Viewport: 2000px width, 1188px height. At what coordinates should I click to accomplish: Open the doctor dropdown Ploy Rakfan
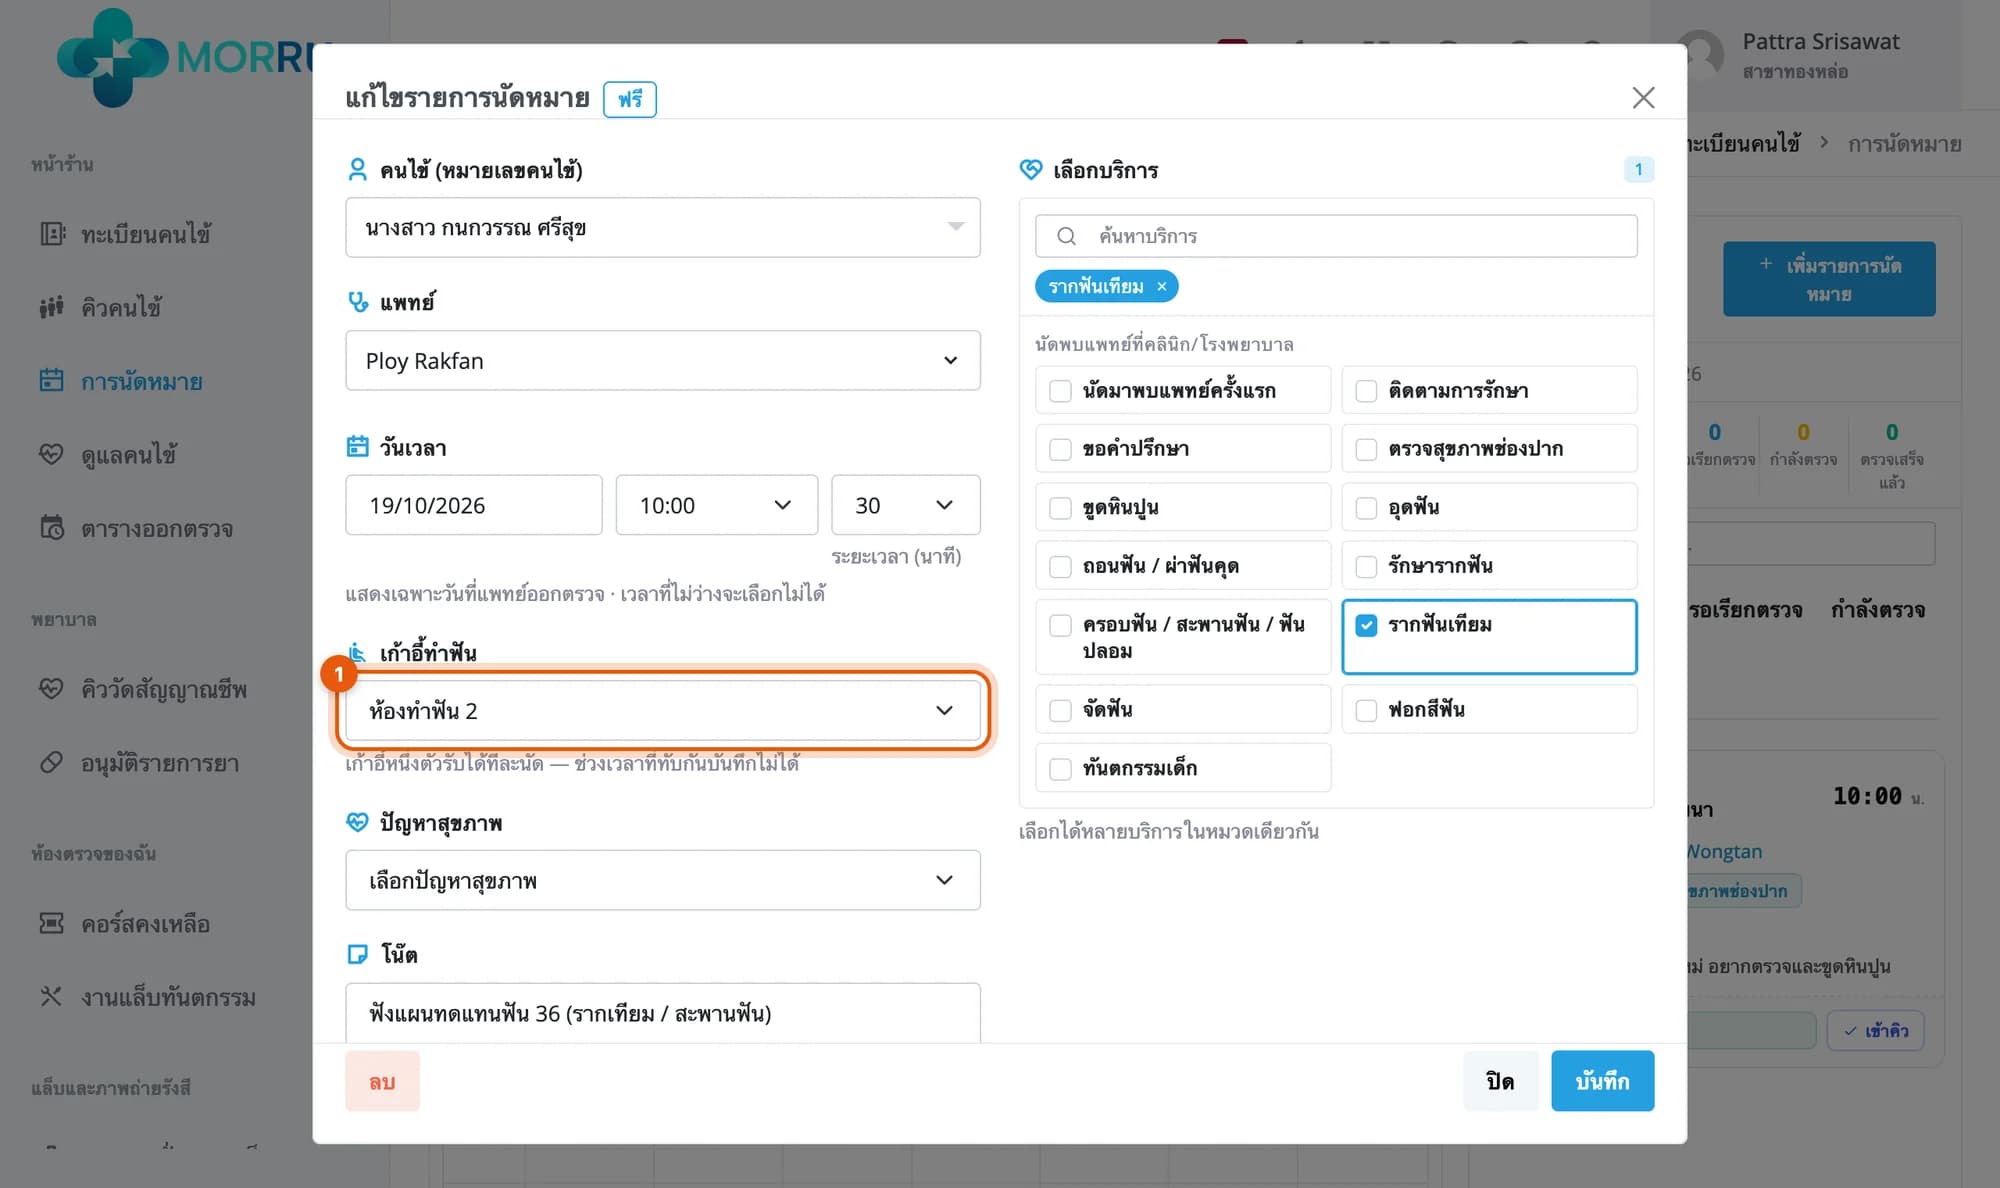tap(663, 360)
